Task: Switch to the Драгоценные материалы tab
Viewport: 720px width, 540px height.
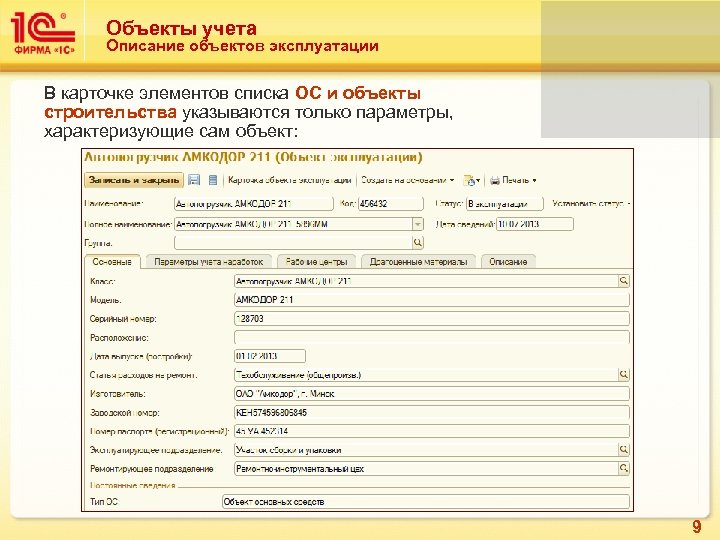Action: point(418,262)
